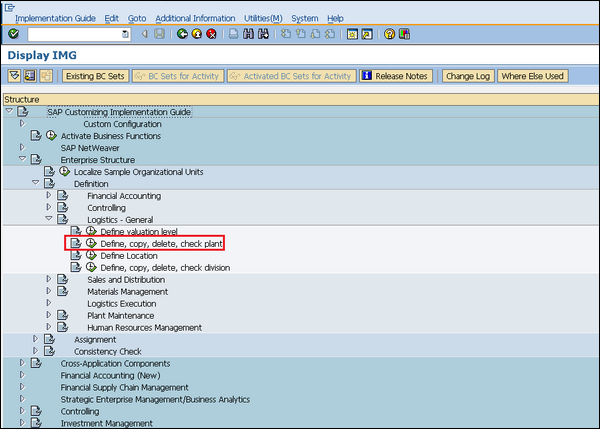Expand the Financial Accounting node under Definition

coord(47,196)
